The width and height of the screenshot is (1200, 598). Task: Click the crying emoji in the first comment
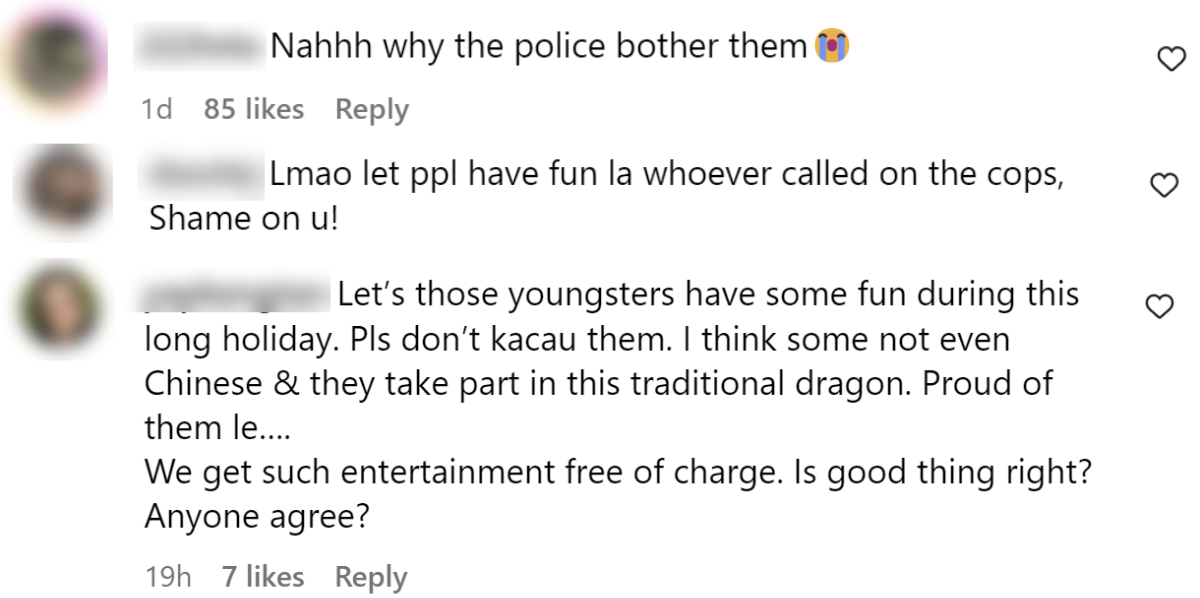click(x=832, y=47)
